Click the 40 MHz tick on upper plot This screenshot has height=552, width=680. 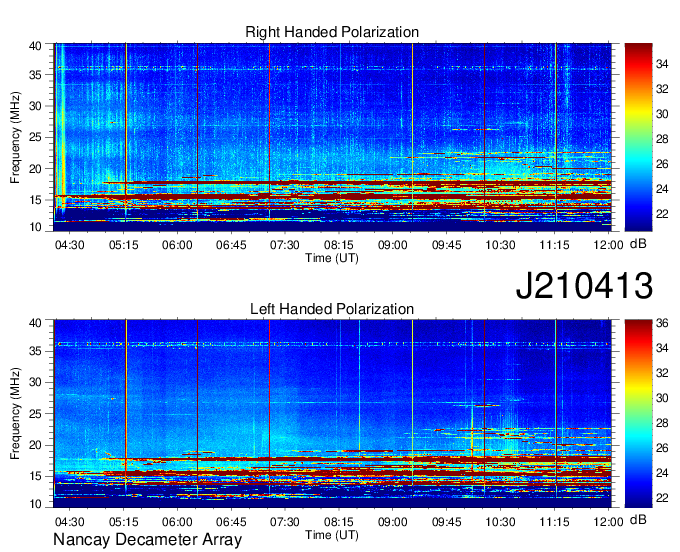pyautogui.click(x=35, y=46)
